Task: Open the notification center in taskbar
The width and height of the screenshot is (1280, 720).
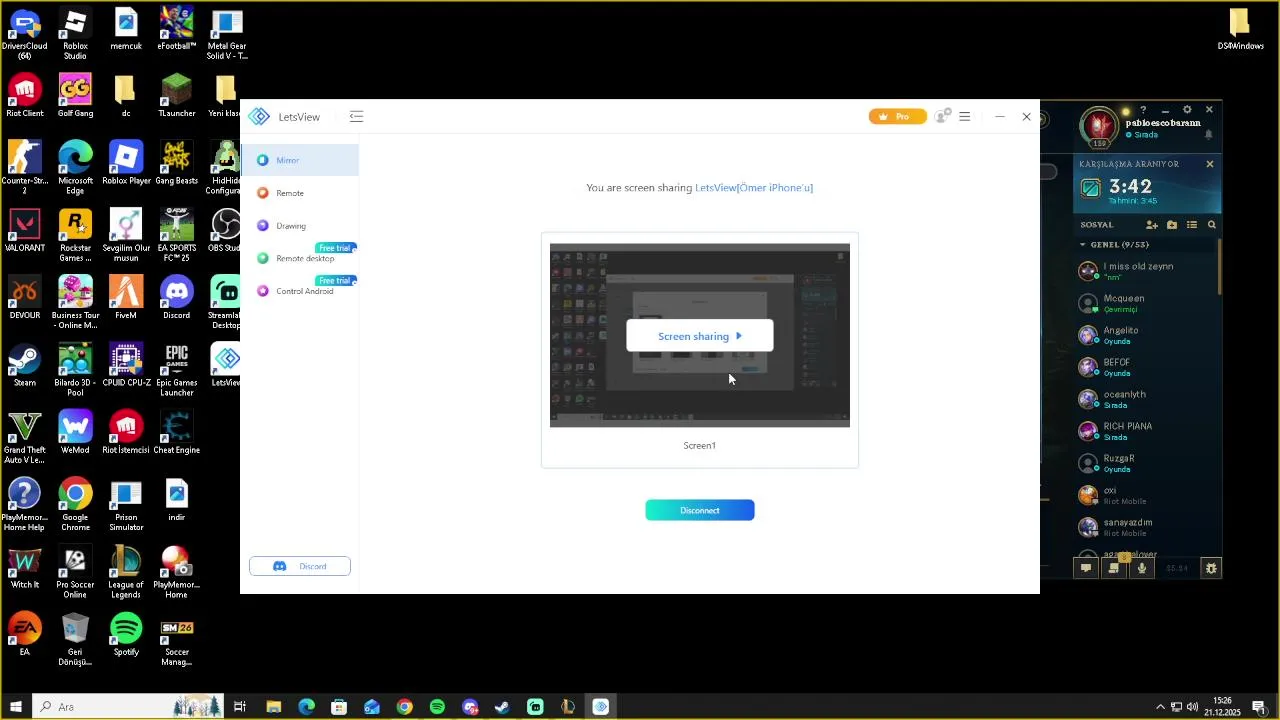Action: click(x=1259, y=707)
